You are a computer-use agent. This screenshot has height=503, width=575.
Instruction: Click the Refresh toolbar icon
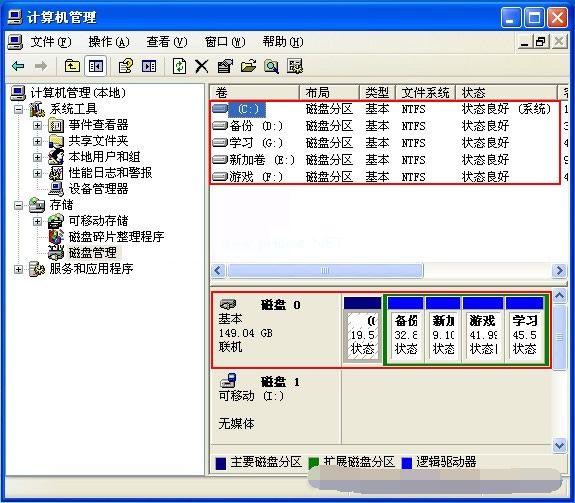click(x=179, y=66)
